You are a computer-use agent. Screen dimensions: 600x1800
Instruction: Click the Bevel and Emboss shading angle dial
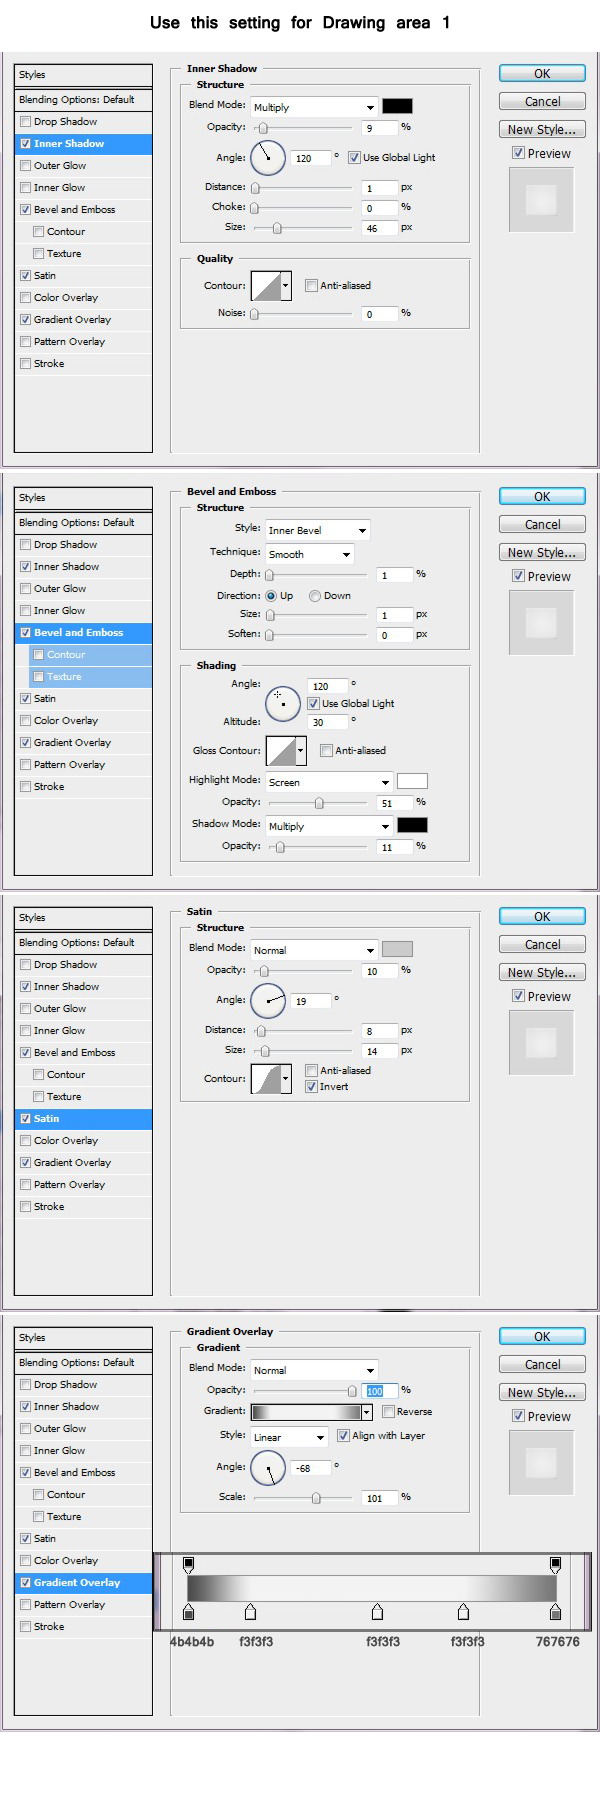point(283,704)
